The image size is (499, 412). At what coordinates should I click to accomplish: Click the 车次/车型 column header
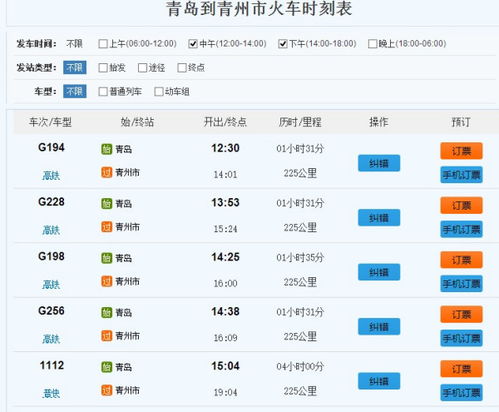[50, 122]
